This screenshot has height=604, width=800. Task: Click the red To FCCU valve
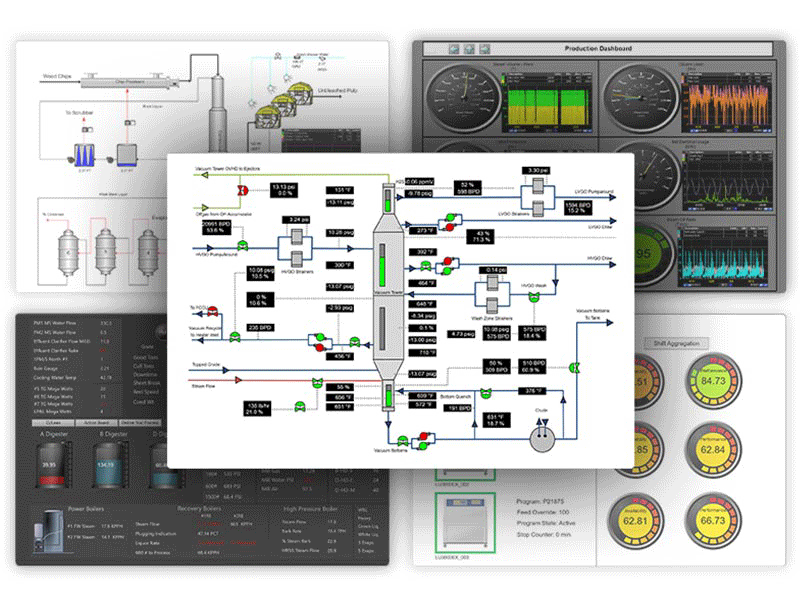[213, 310]
